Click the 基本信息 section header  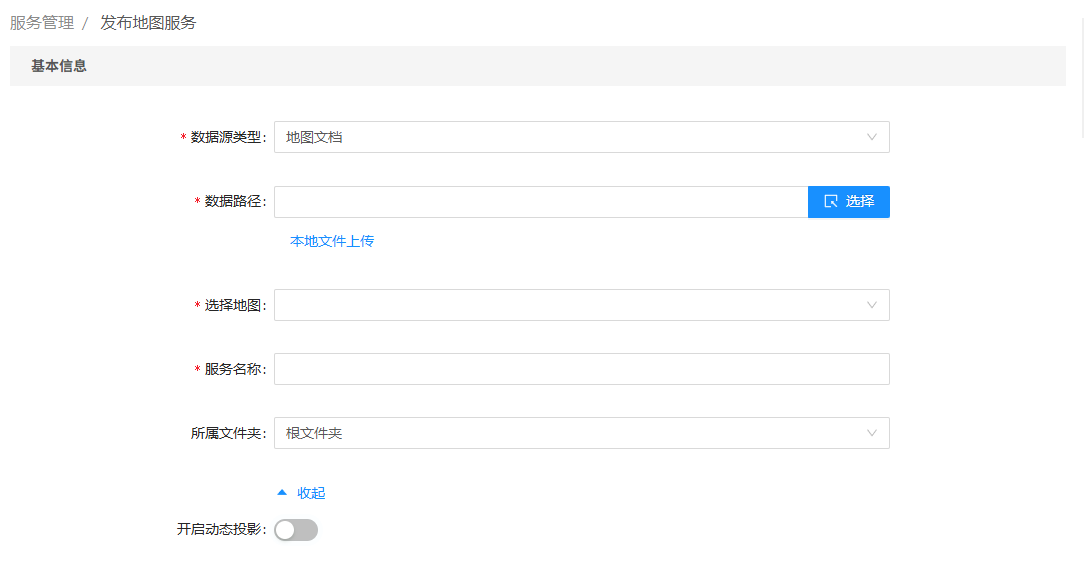click(x=59, y=66)
